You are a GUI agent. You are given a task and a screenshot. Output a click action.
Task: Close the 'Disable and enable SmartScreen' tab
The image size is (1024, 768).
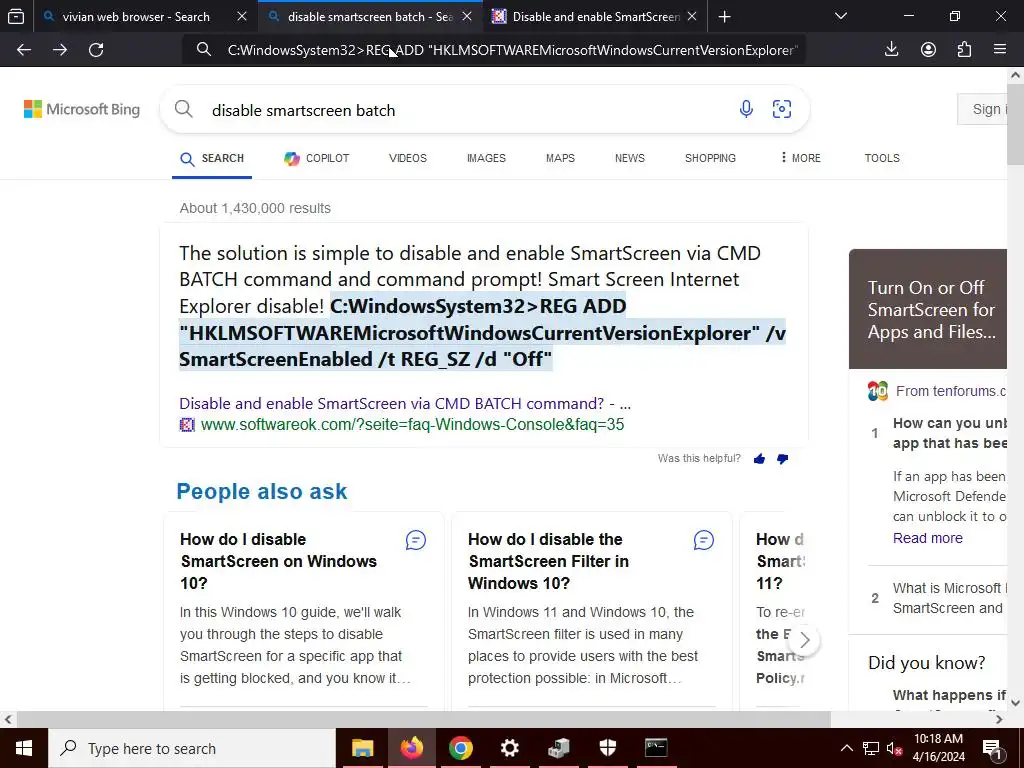click(x=692, y=16)
